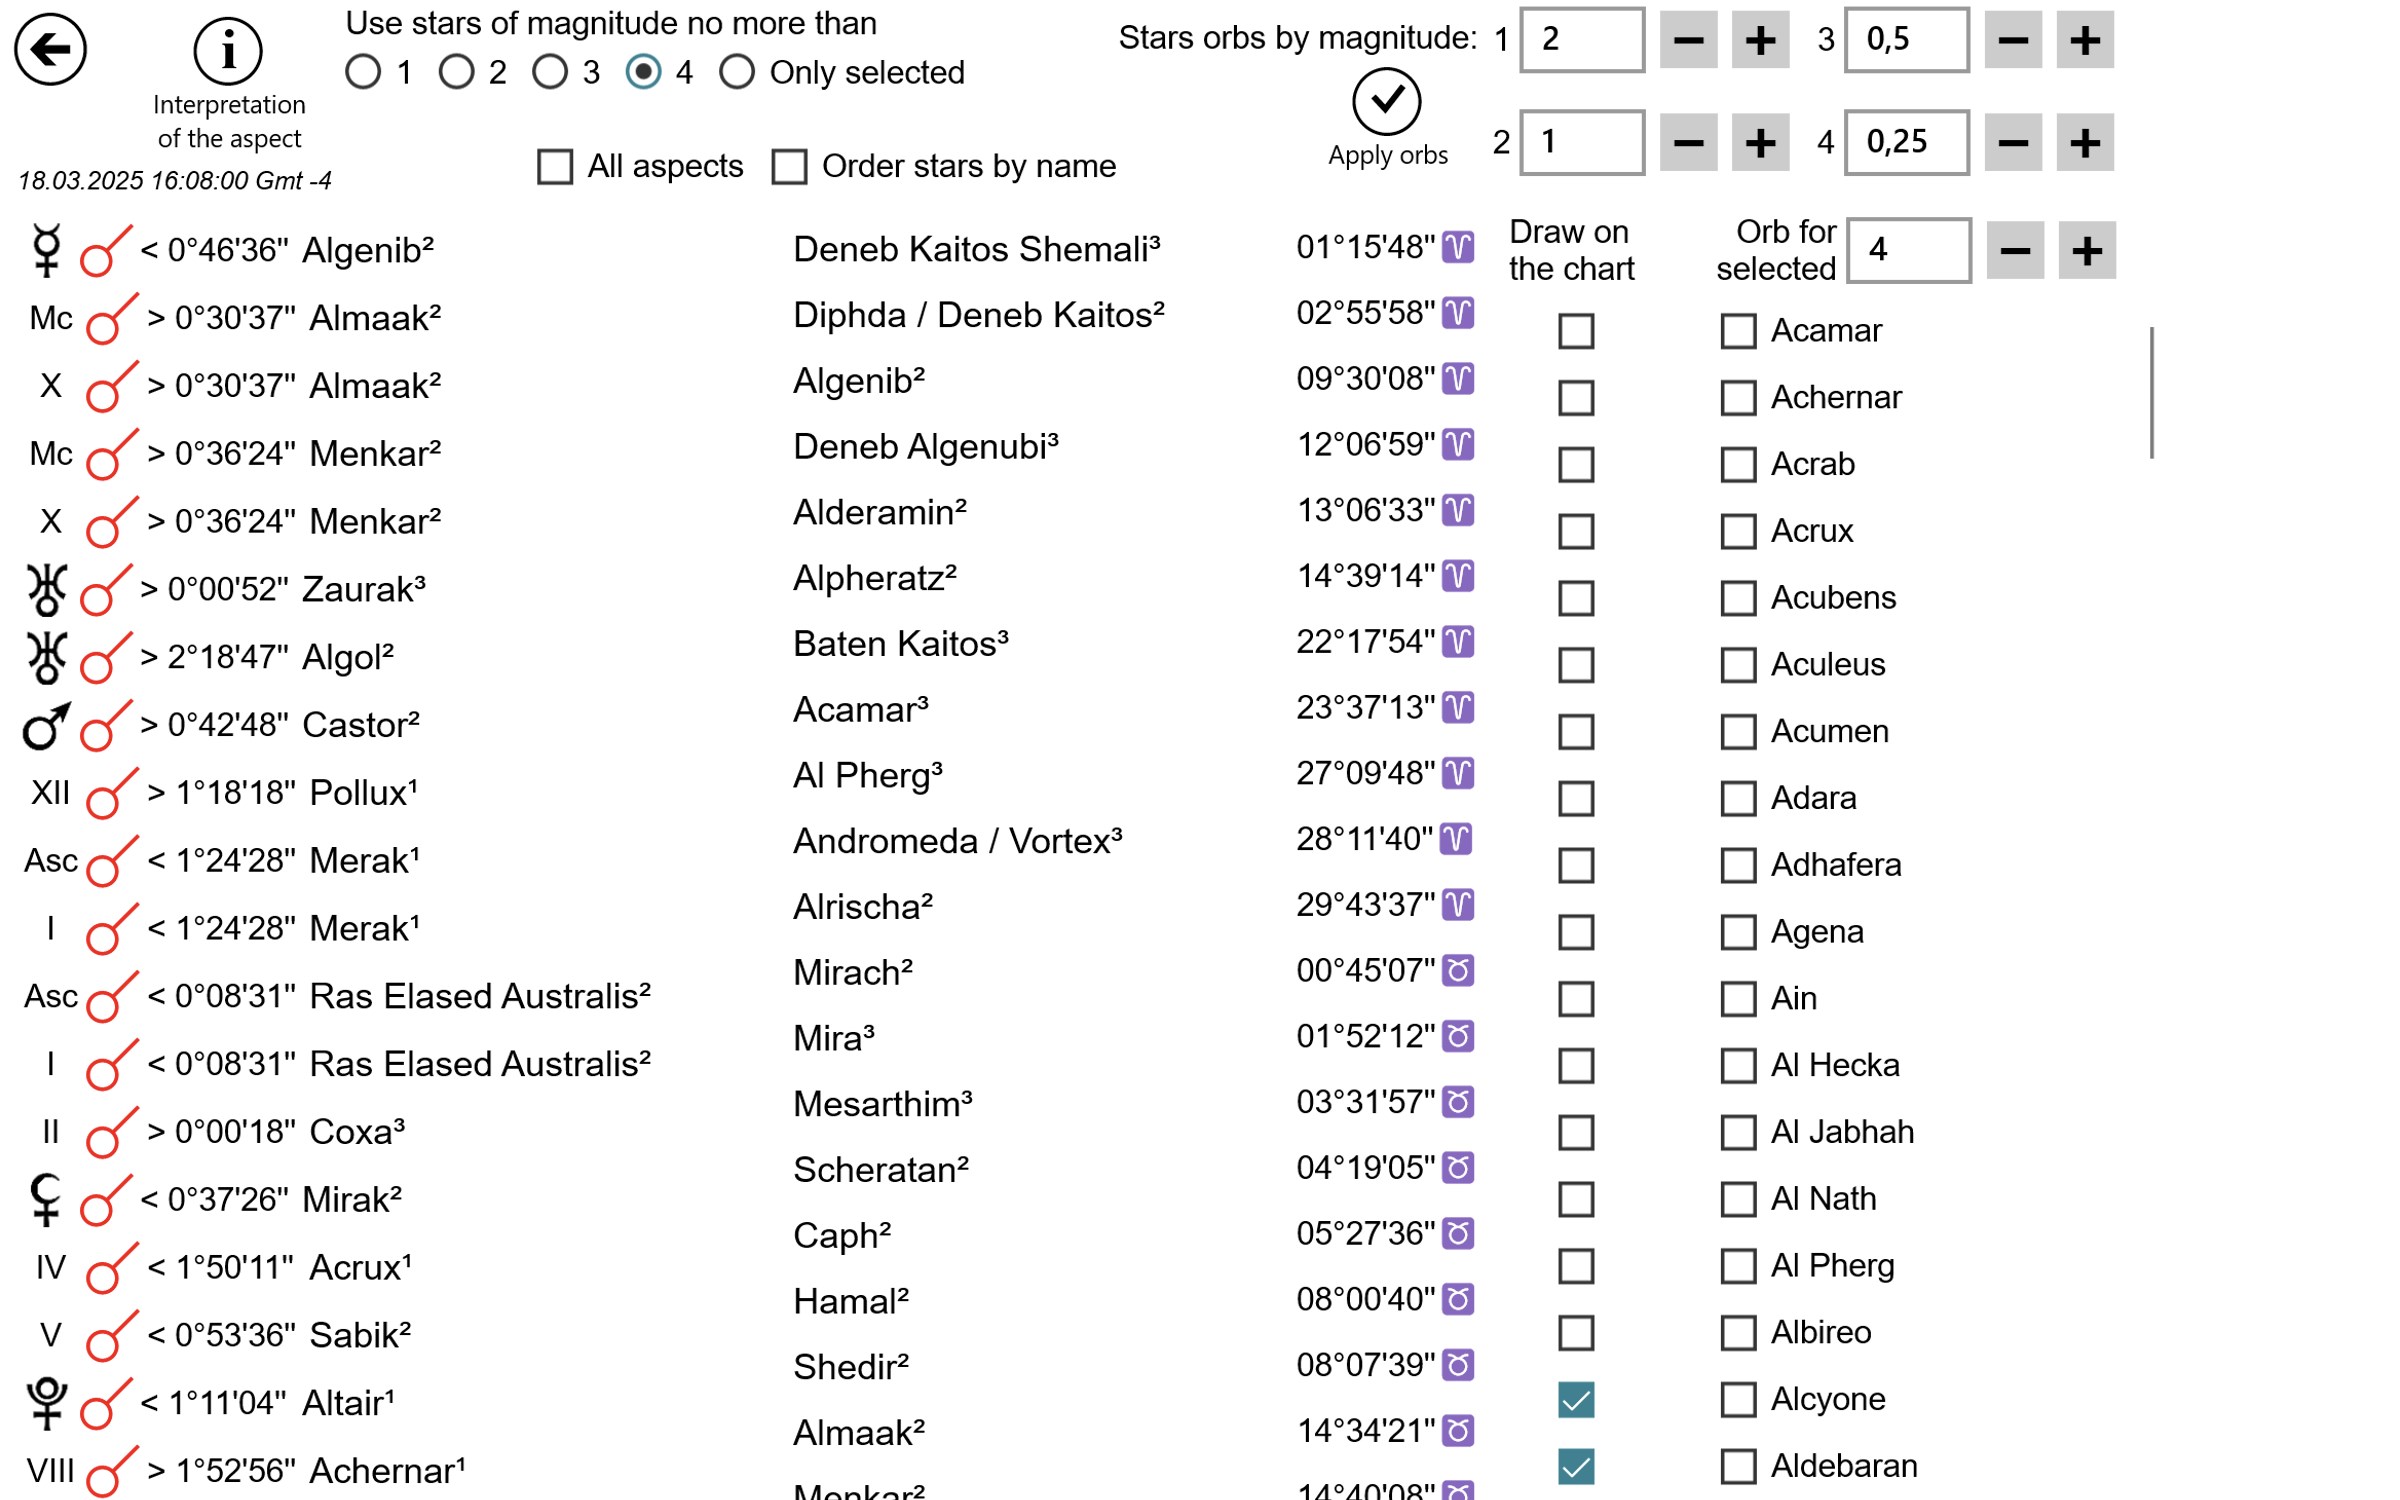2400x1500 pixels.
Task: Click the Apply orbs checkmark icon
Action: point(1386,101)
